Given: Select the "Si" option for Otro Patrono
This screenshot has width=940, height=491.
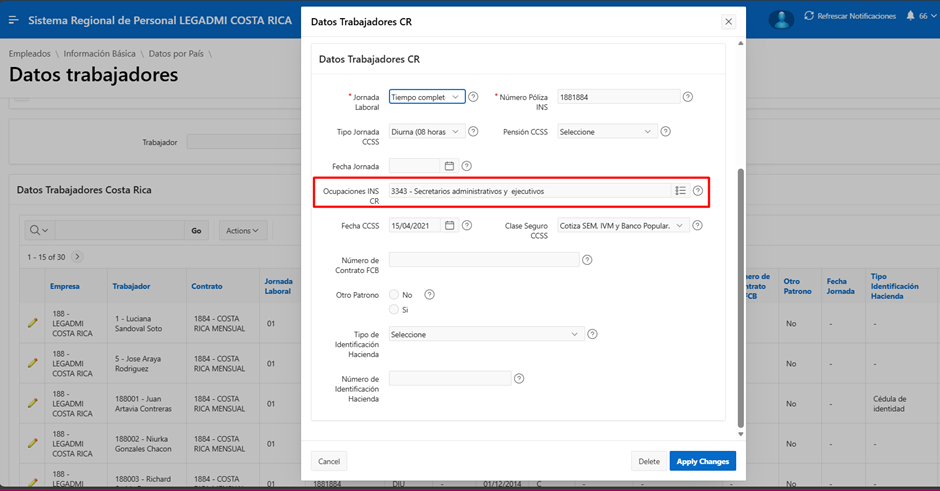Looking at the screenshot, I should pos(394,310).
